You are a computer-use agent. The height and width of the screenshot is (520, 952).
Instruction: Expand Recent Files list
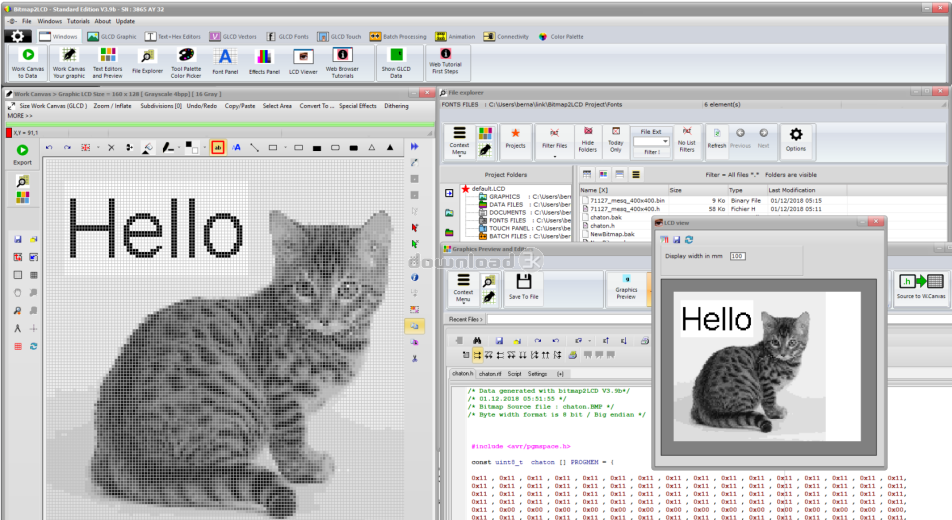(466, 319)
